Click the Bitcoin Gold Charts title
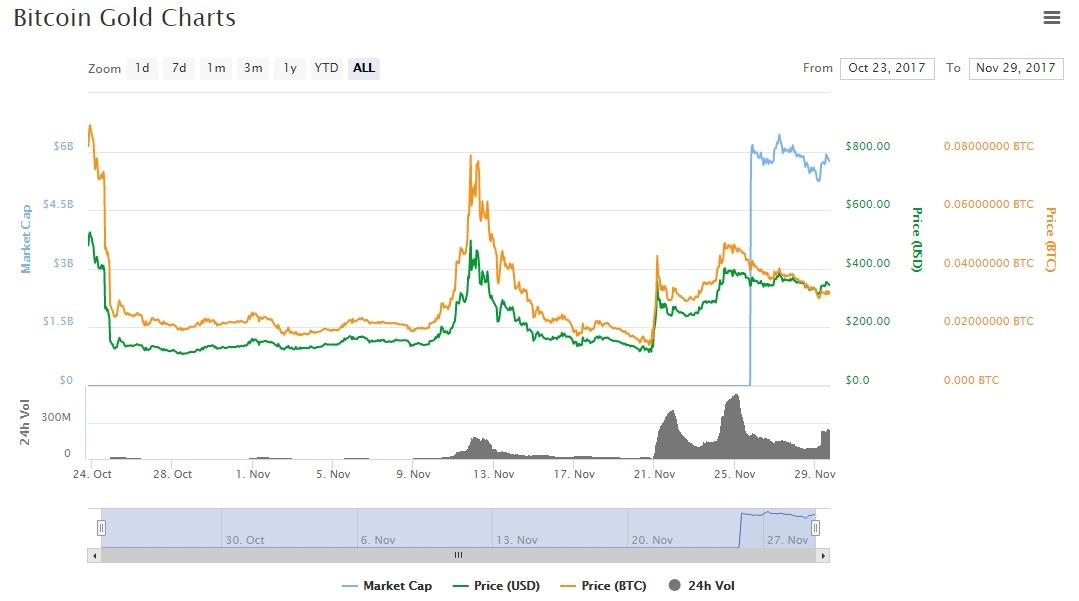Viewport: 1079px width, 601px height. 125,18
